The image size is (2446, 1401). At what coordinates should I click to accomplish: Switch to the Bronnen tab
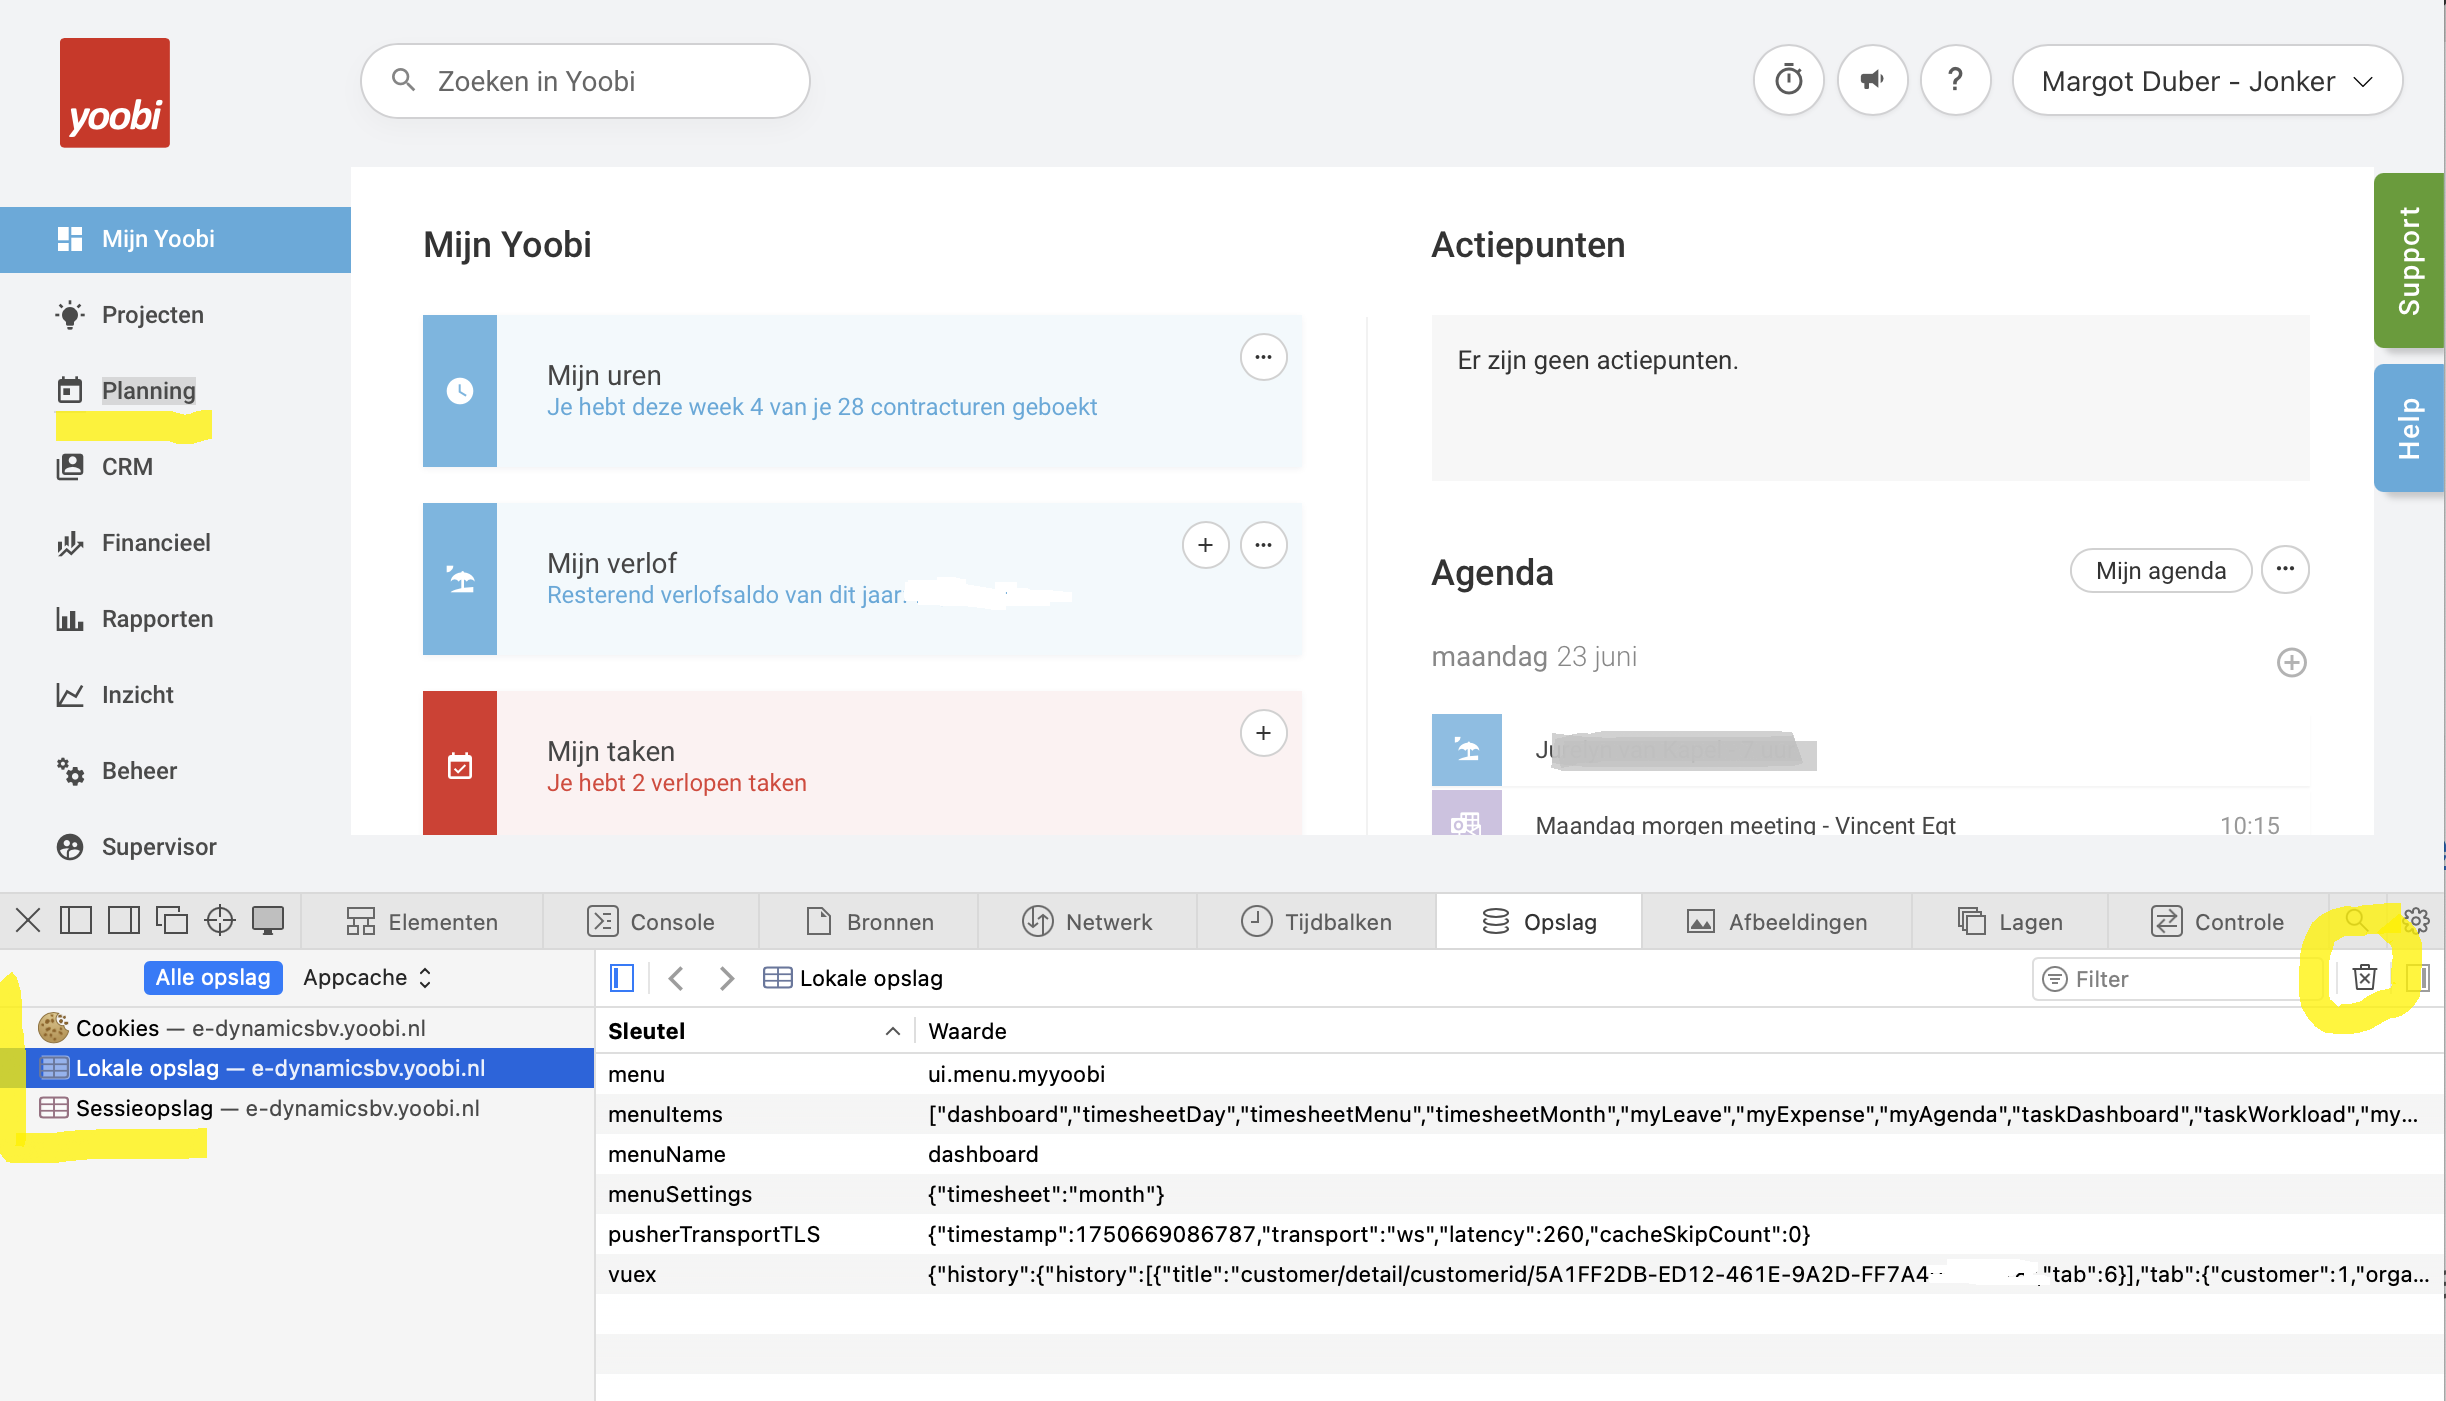click(x=870, y=922)
